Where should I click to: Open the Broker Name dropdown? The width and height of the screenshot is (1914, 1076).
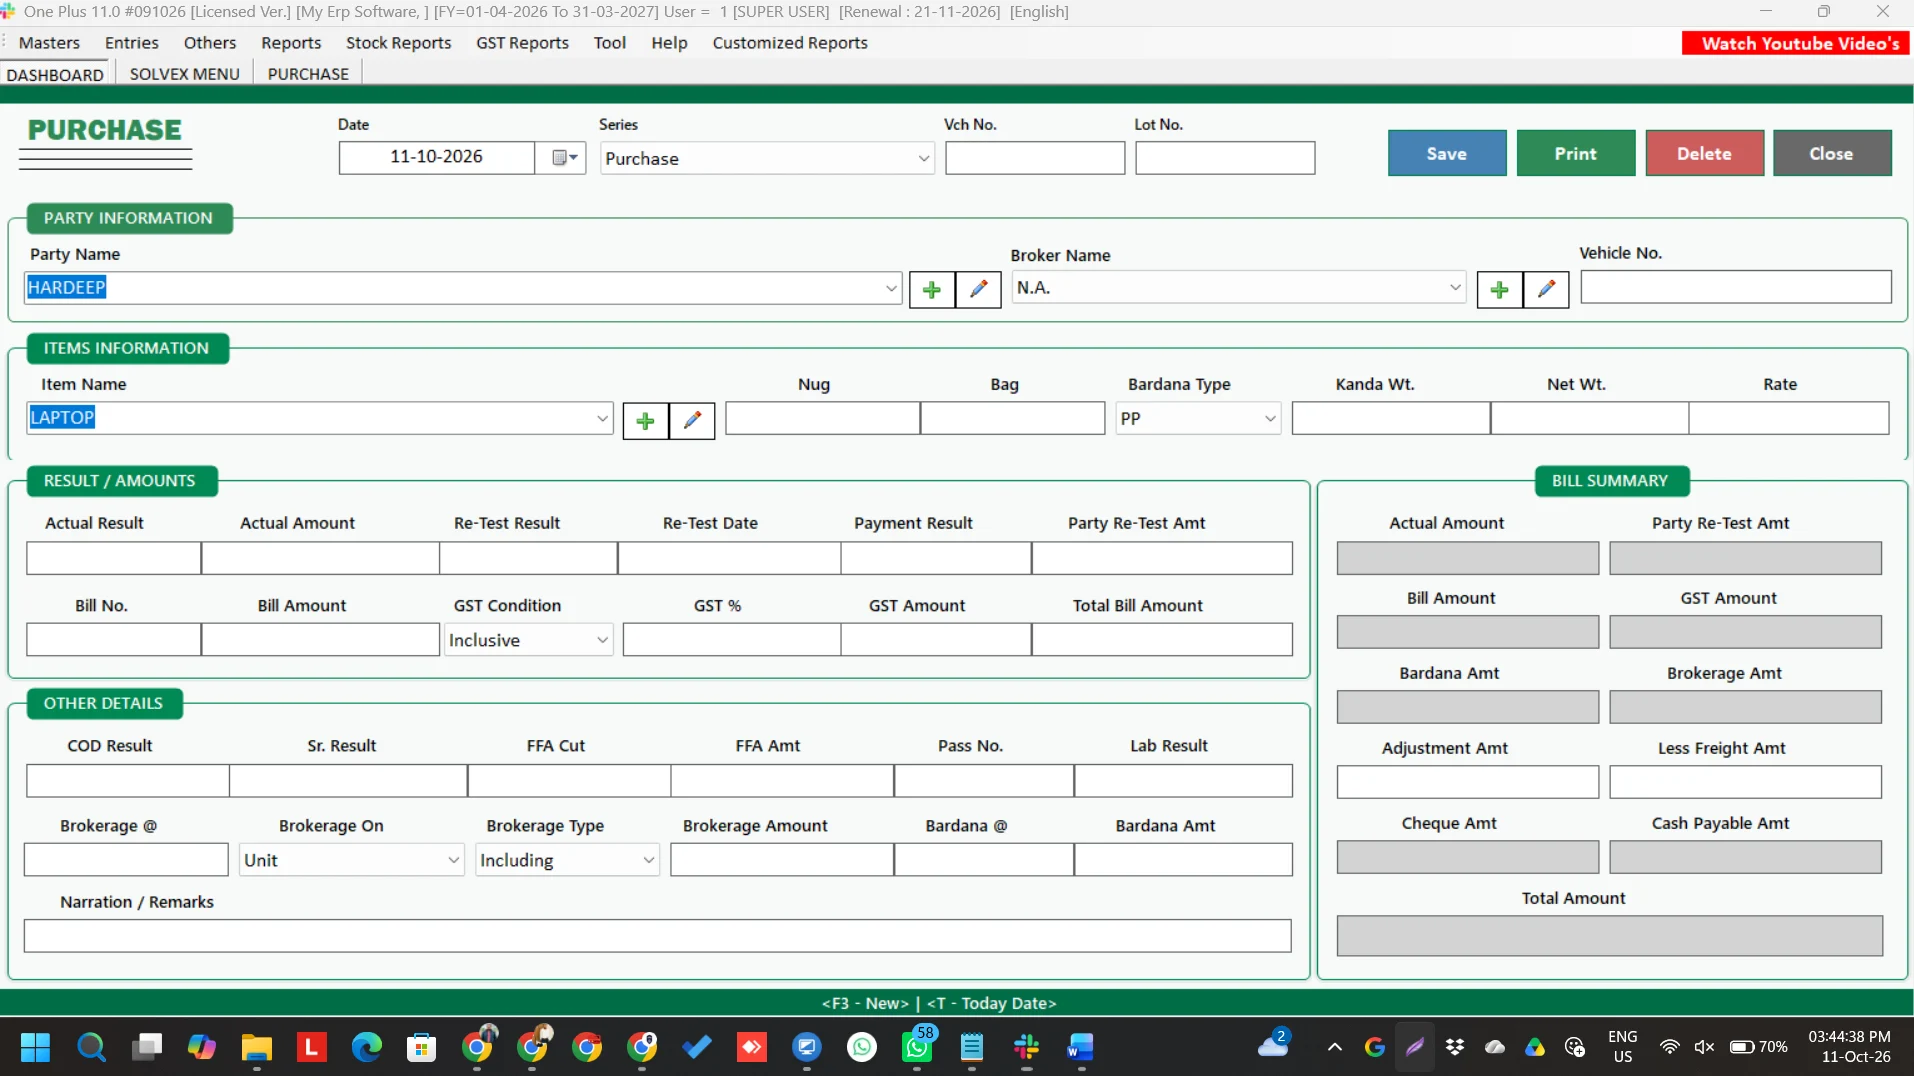(1454, 288)
